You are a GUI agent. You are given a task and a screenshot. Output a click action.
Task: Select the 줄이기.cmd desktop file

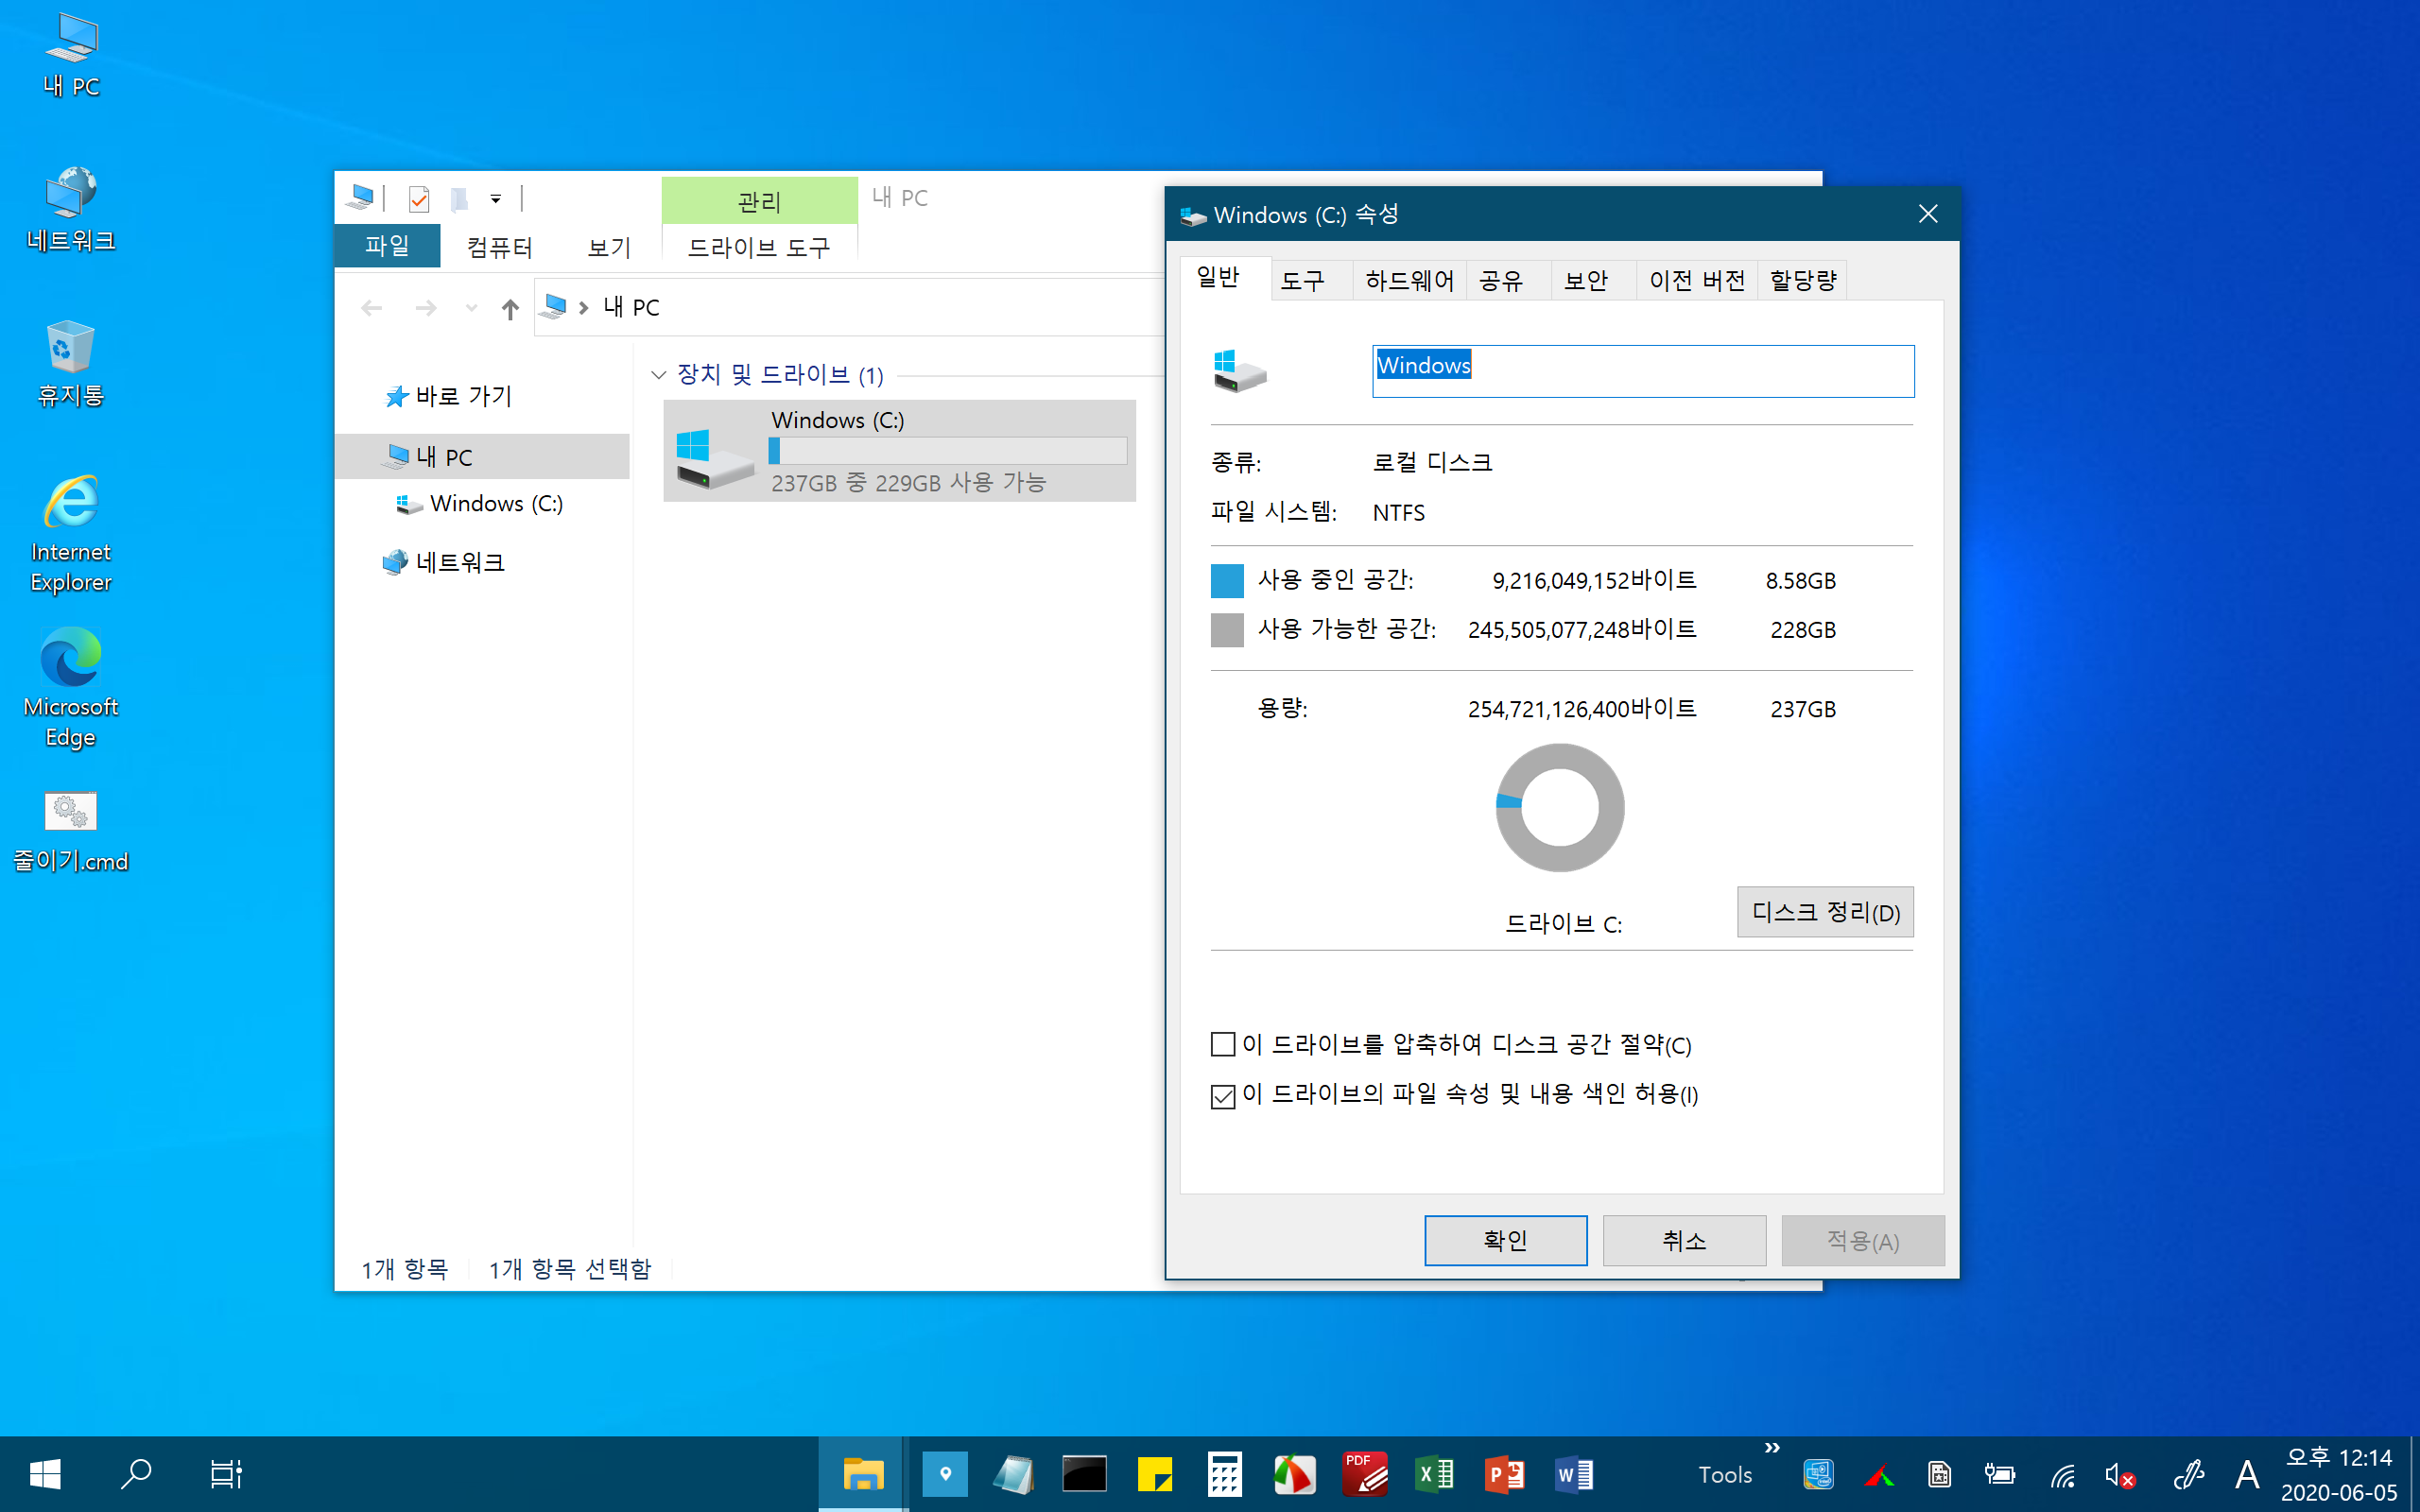click(71, 832)
